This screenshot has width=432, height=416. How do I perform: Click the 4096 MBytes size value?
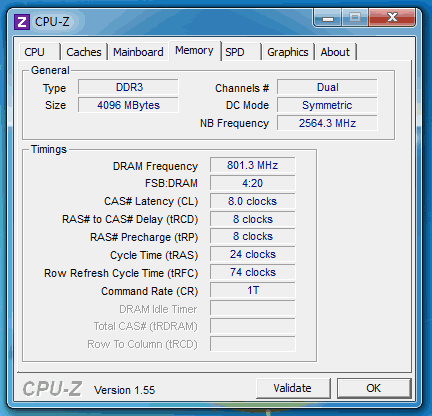128,105
